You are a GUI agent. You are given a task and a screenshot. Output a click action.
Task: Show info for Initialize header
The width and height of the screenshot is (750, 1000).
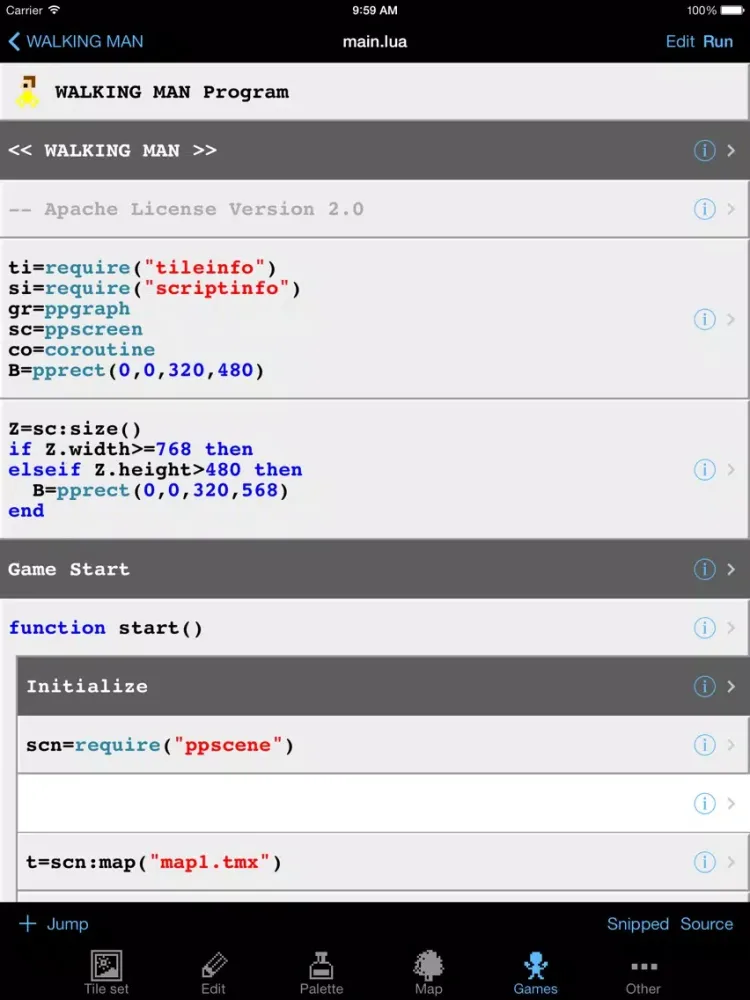(704, 686)
